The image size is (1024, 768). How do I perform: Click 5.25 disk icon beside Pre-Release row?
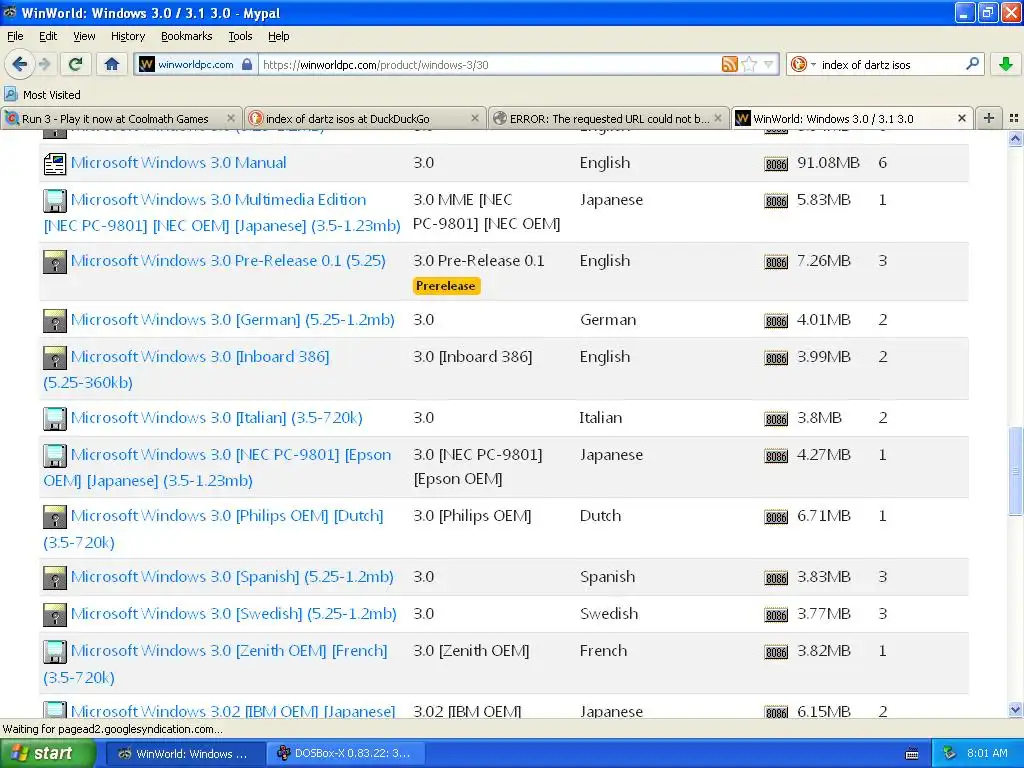point(55,261)
